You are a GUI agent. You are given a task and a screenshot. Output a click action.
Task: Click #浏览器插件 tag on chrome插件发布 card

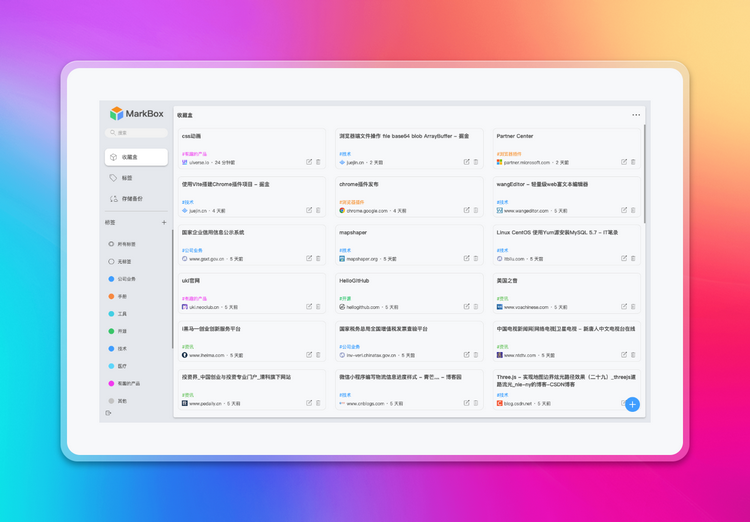pos(352,202)
